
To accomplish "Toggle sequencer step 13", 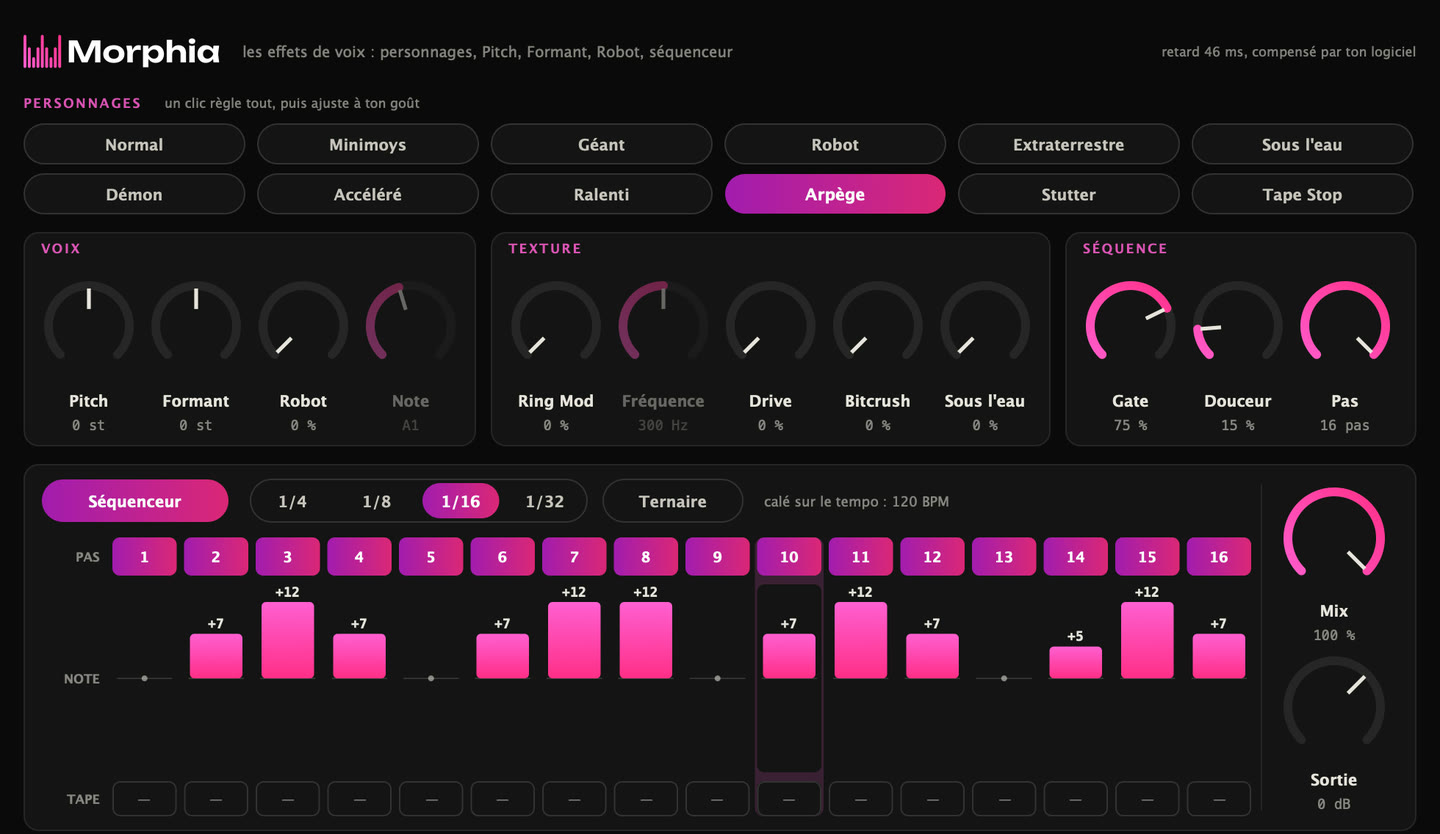I will (x=1004, y=557).
